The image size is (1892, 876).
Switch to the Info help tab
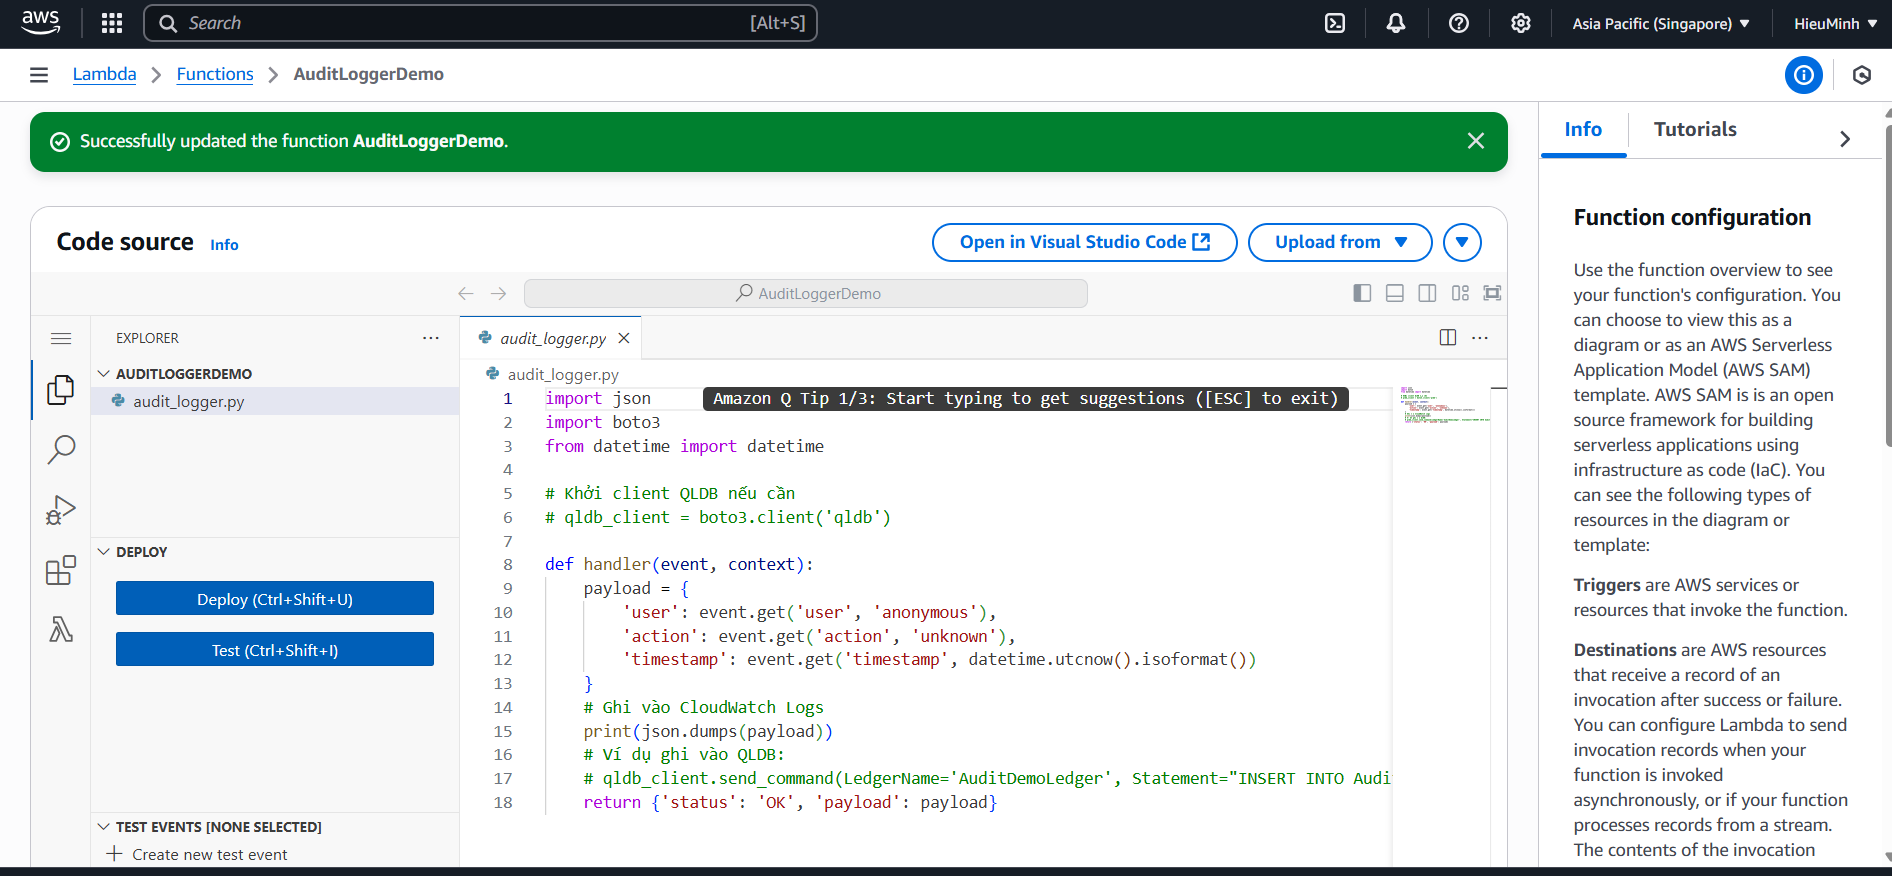click(x=1583, y=130)
